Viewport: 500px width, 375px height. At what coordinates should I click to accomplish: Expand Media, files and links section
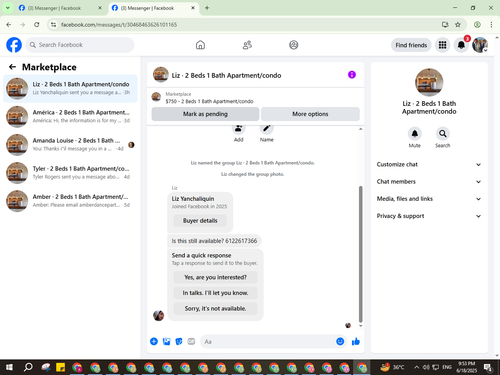point(429,199)
